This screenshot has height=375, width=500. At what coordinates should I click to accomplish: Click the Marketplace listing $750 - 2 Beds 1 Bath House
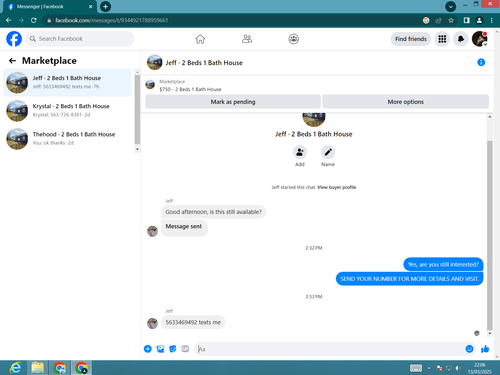point(190,89)
